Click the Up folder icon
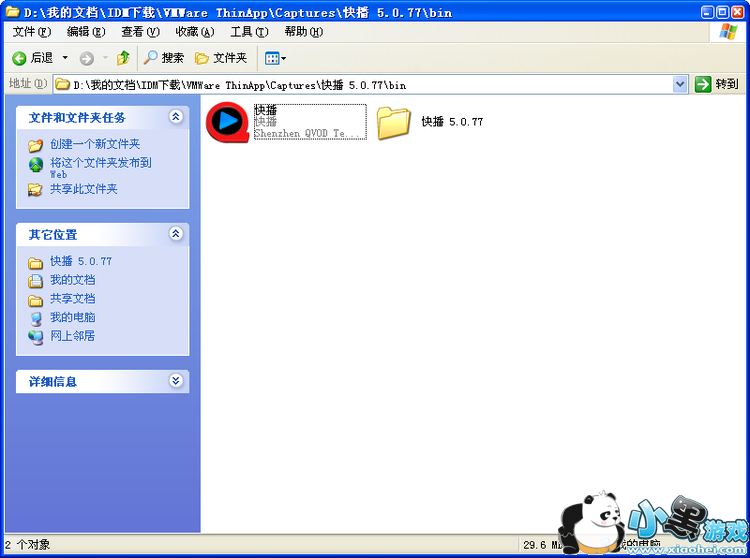Image resolution: width=750 pixels, height=558 pixels. 123,58
